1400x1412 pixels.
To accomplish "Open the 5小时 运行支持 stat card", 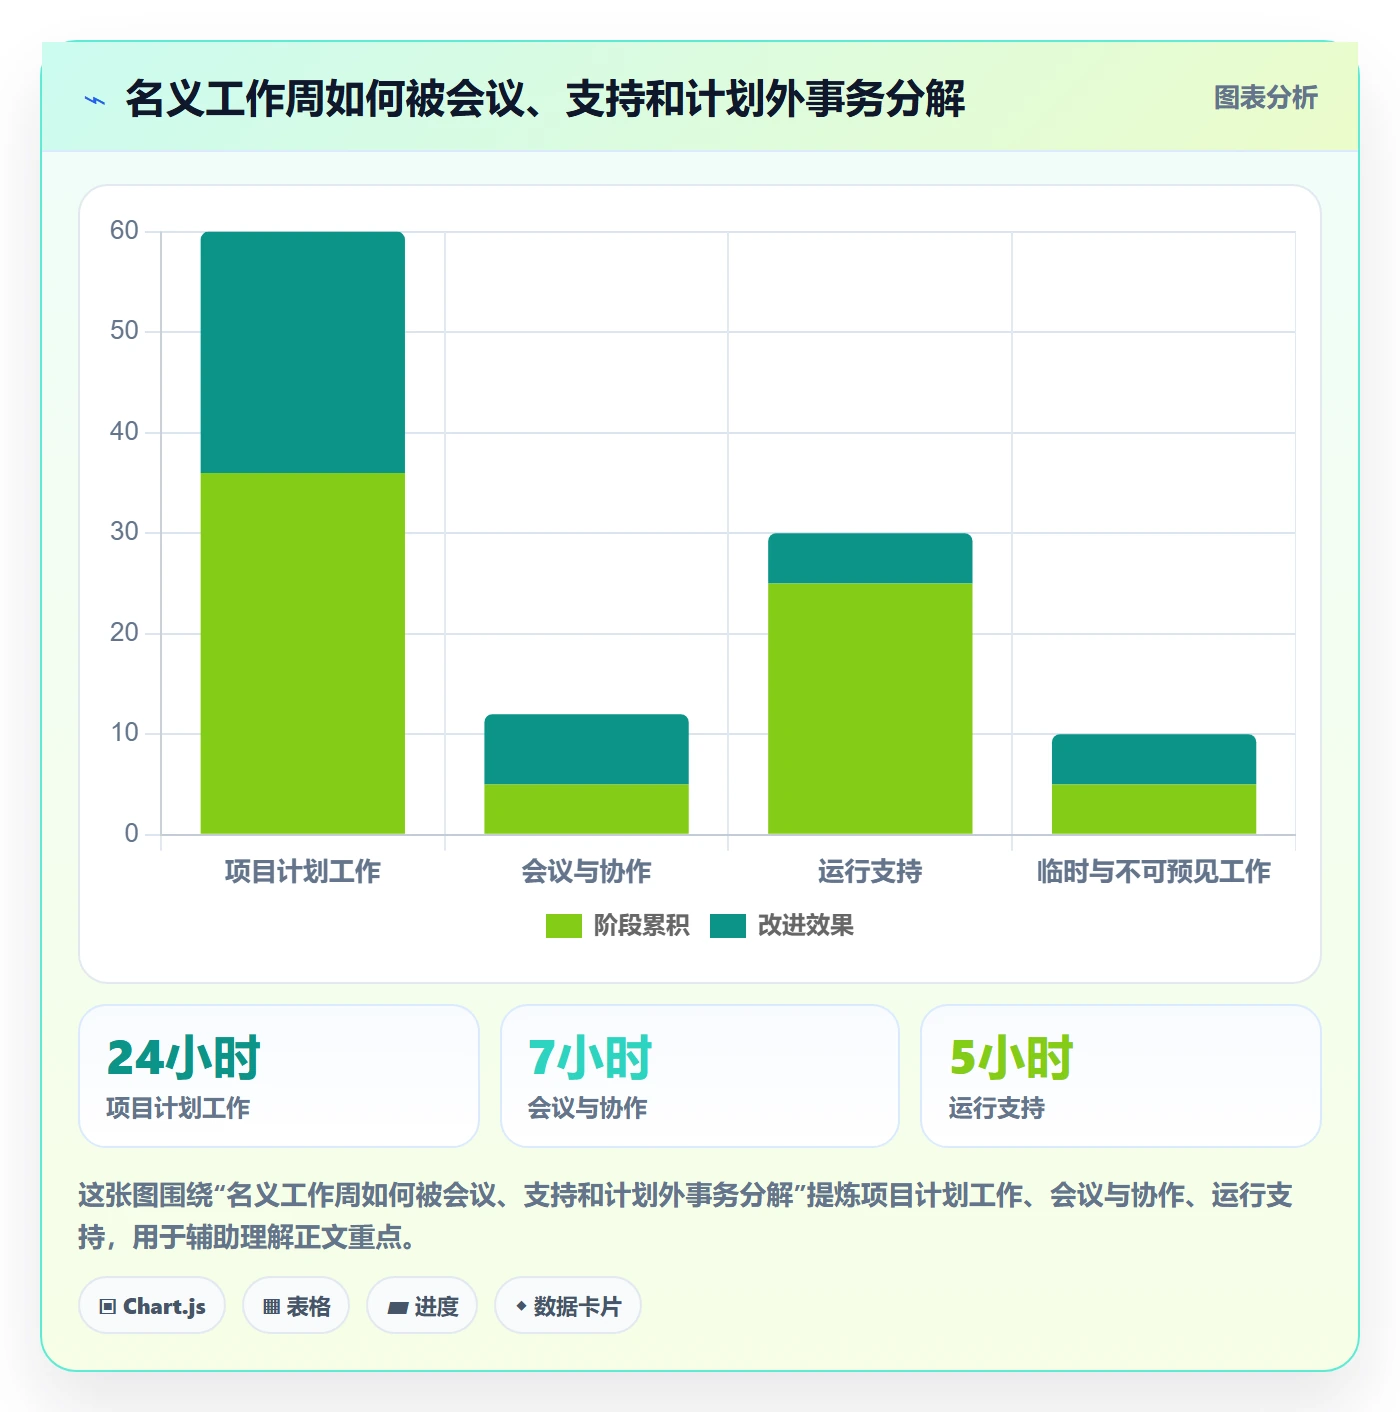I will pyautogui.click(x=1121, y=1076).
